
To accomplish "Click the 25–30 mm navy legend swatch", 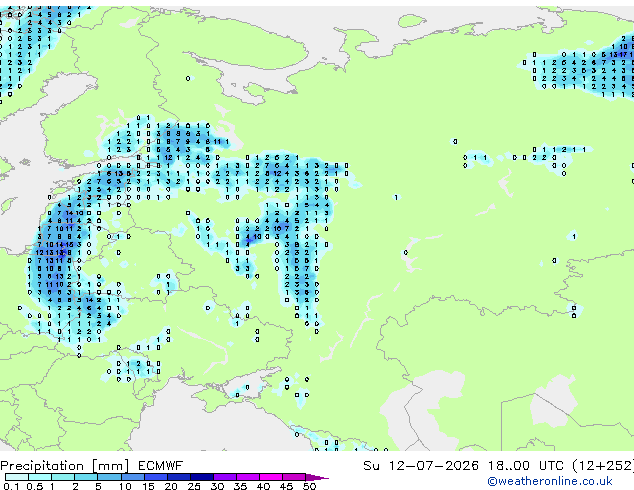I will [201, 477].
